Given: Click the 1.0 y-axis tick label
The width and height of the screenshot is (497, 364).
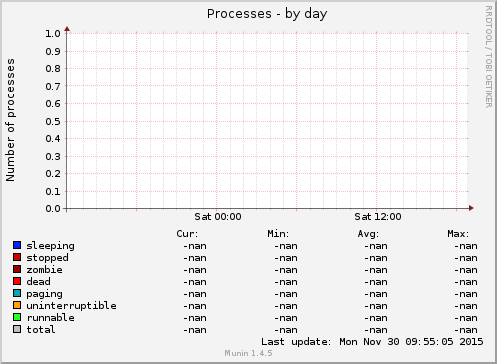Looking at the screenshot, I should click(x=53, y=34).
